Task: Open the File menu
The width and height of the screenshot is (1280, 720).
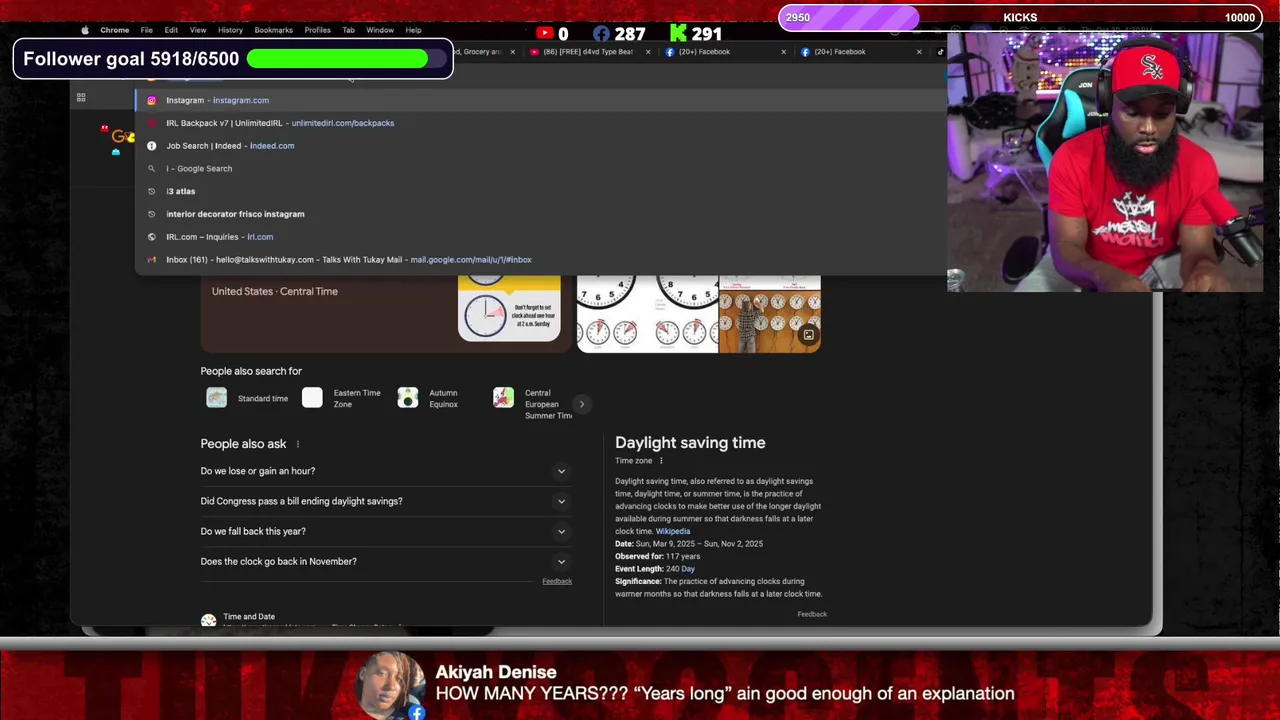Action: click(146, 30)
